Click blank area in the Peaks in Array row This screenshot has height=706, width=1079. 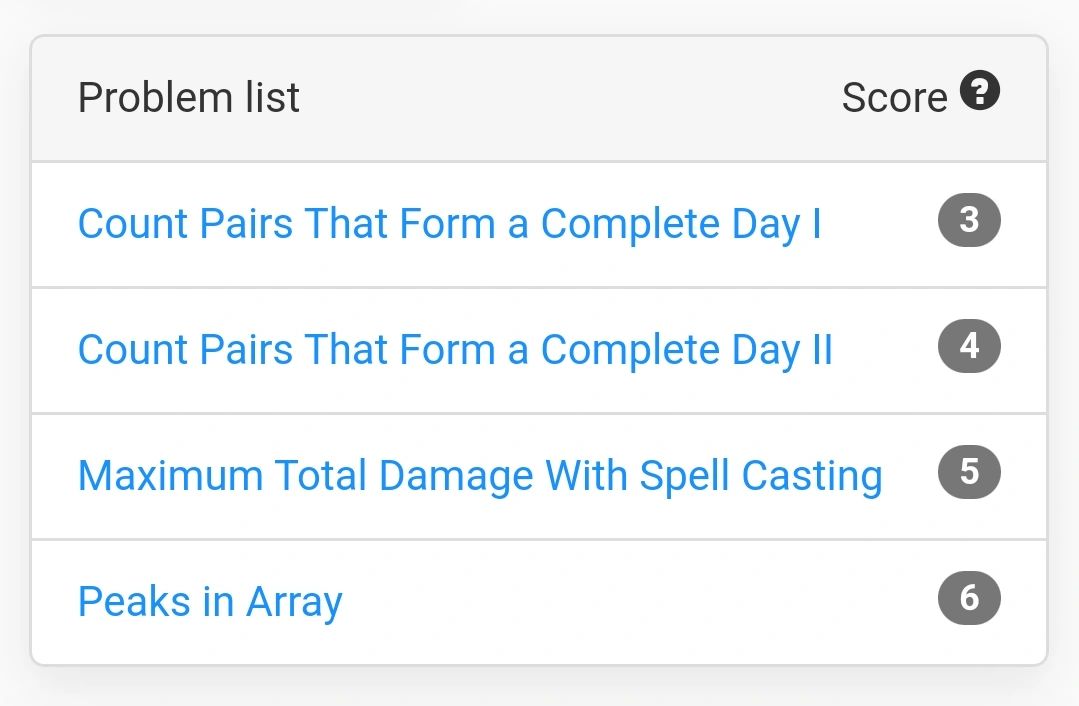(x=640, y=602)
